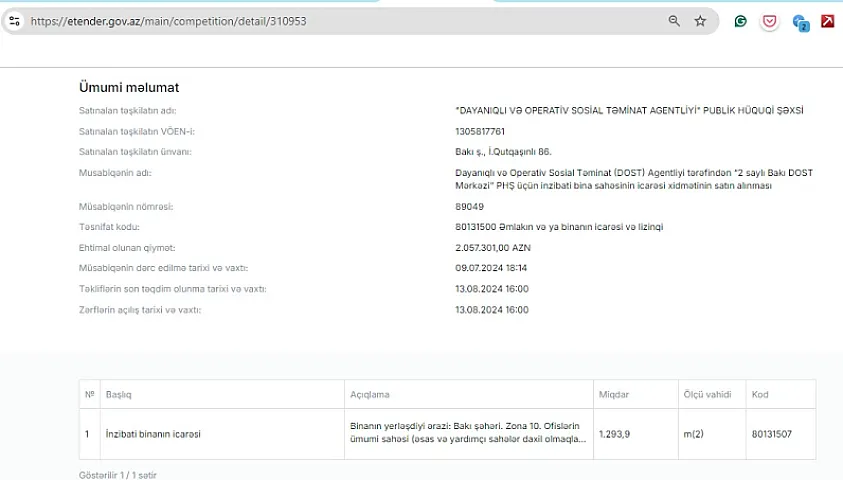843x480 pixels.
Task: Click the organization name DAYANIQLI VƏ OPERATİV text
Action: (x=629, y=110)
